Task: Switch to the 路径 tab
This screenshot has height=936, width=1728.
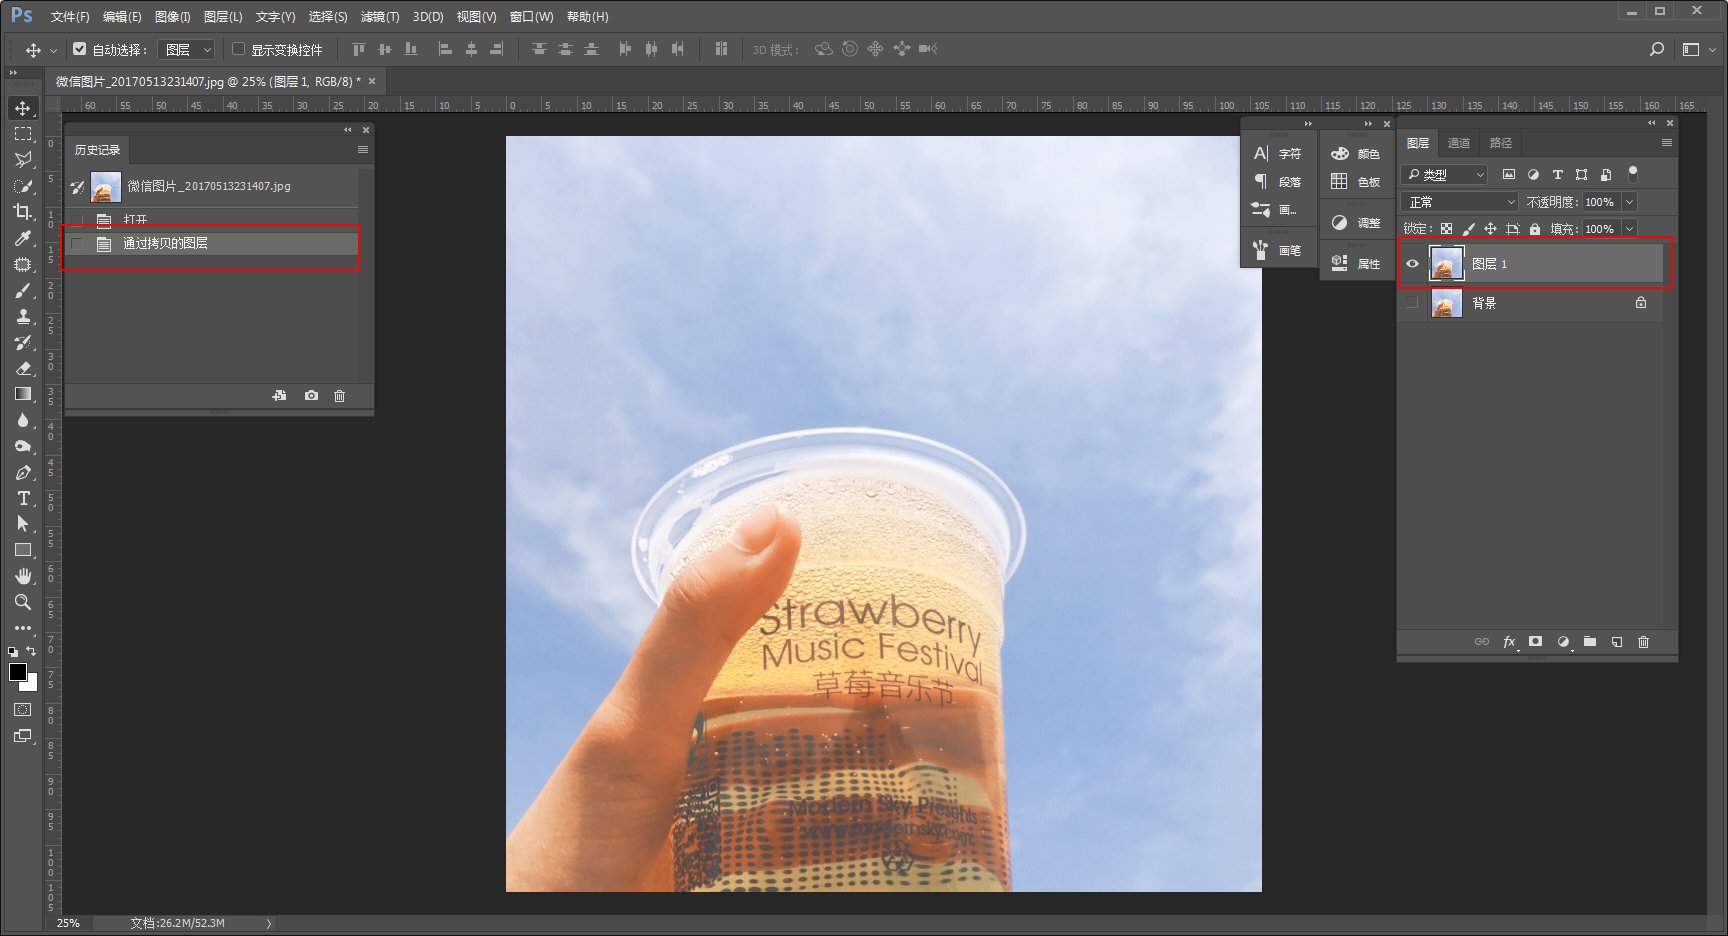Action: 1501,143
